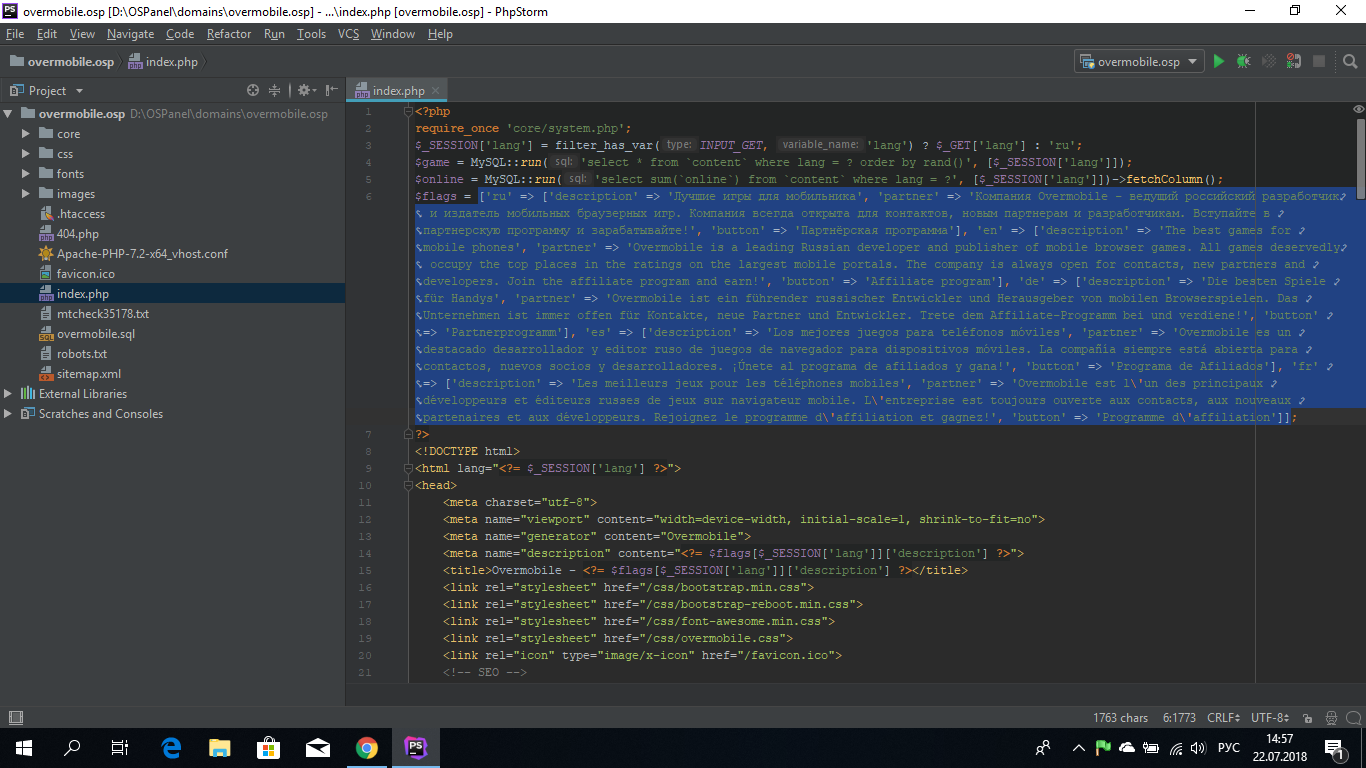Toggle PHP debug connection listening

[1294, 62]
